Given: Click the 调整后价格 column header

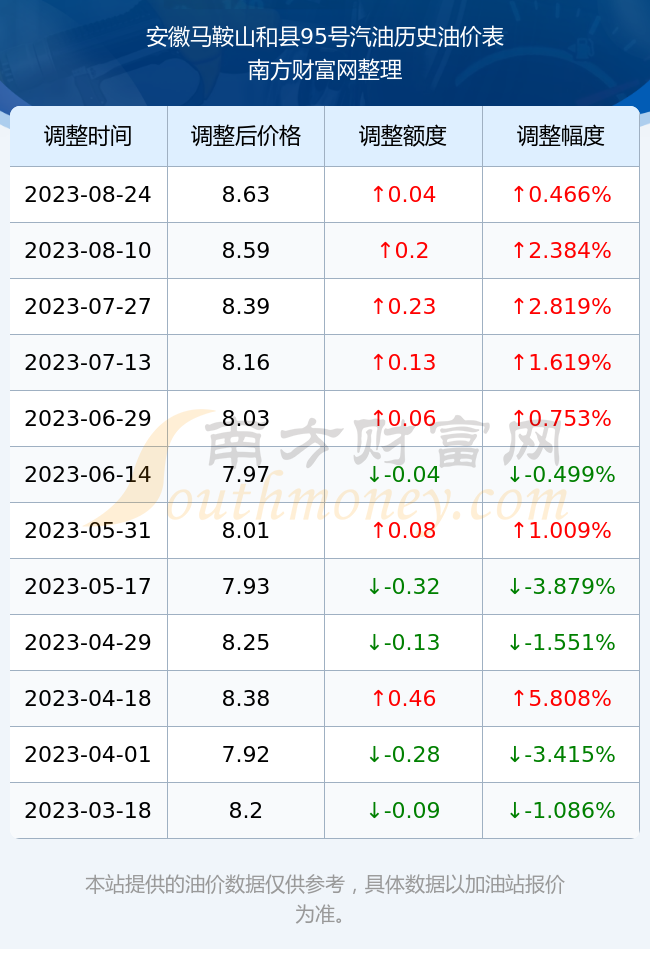Looking at the screenshot, I should pos(246,136).
